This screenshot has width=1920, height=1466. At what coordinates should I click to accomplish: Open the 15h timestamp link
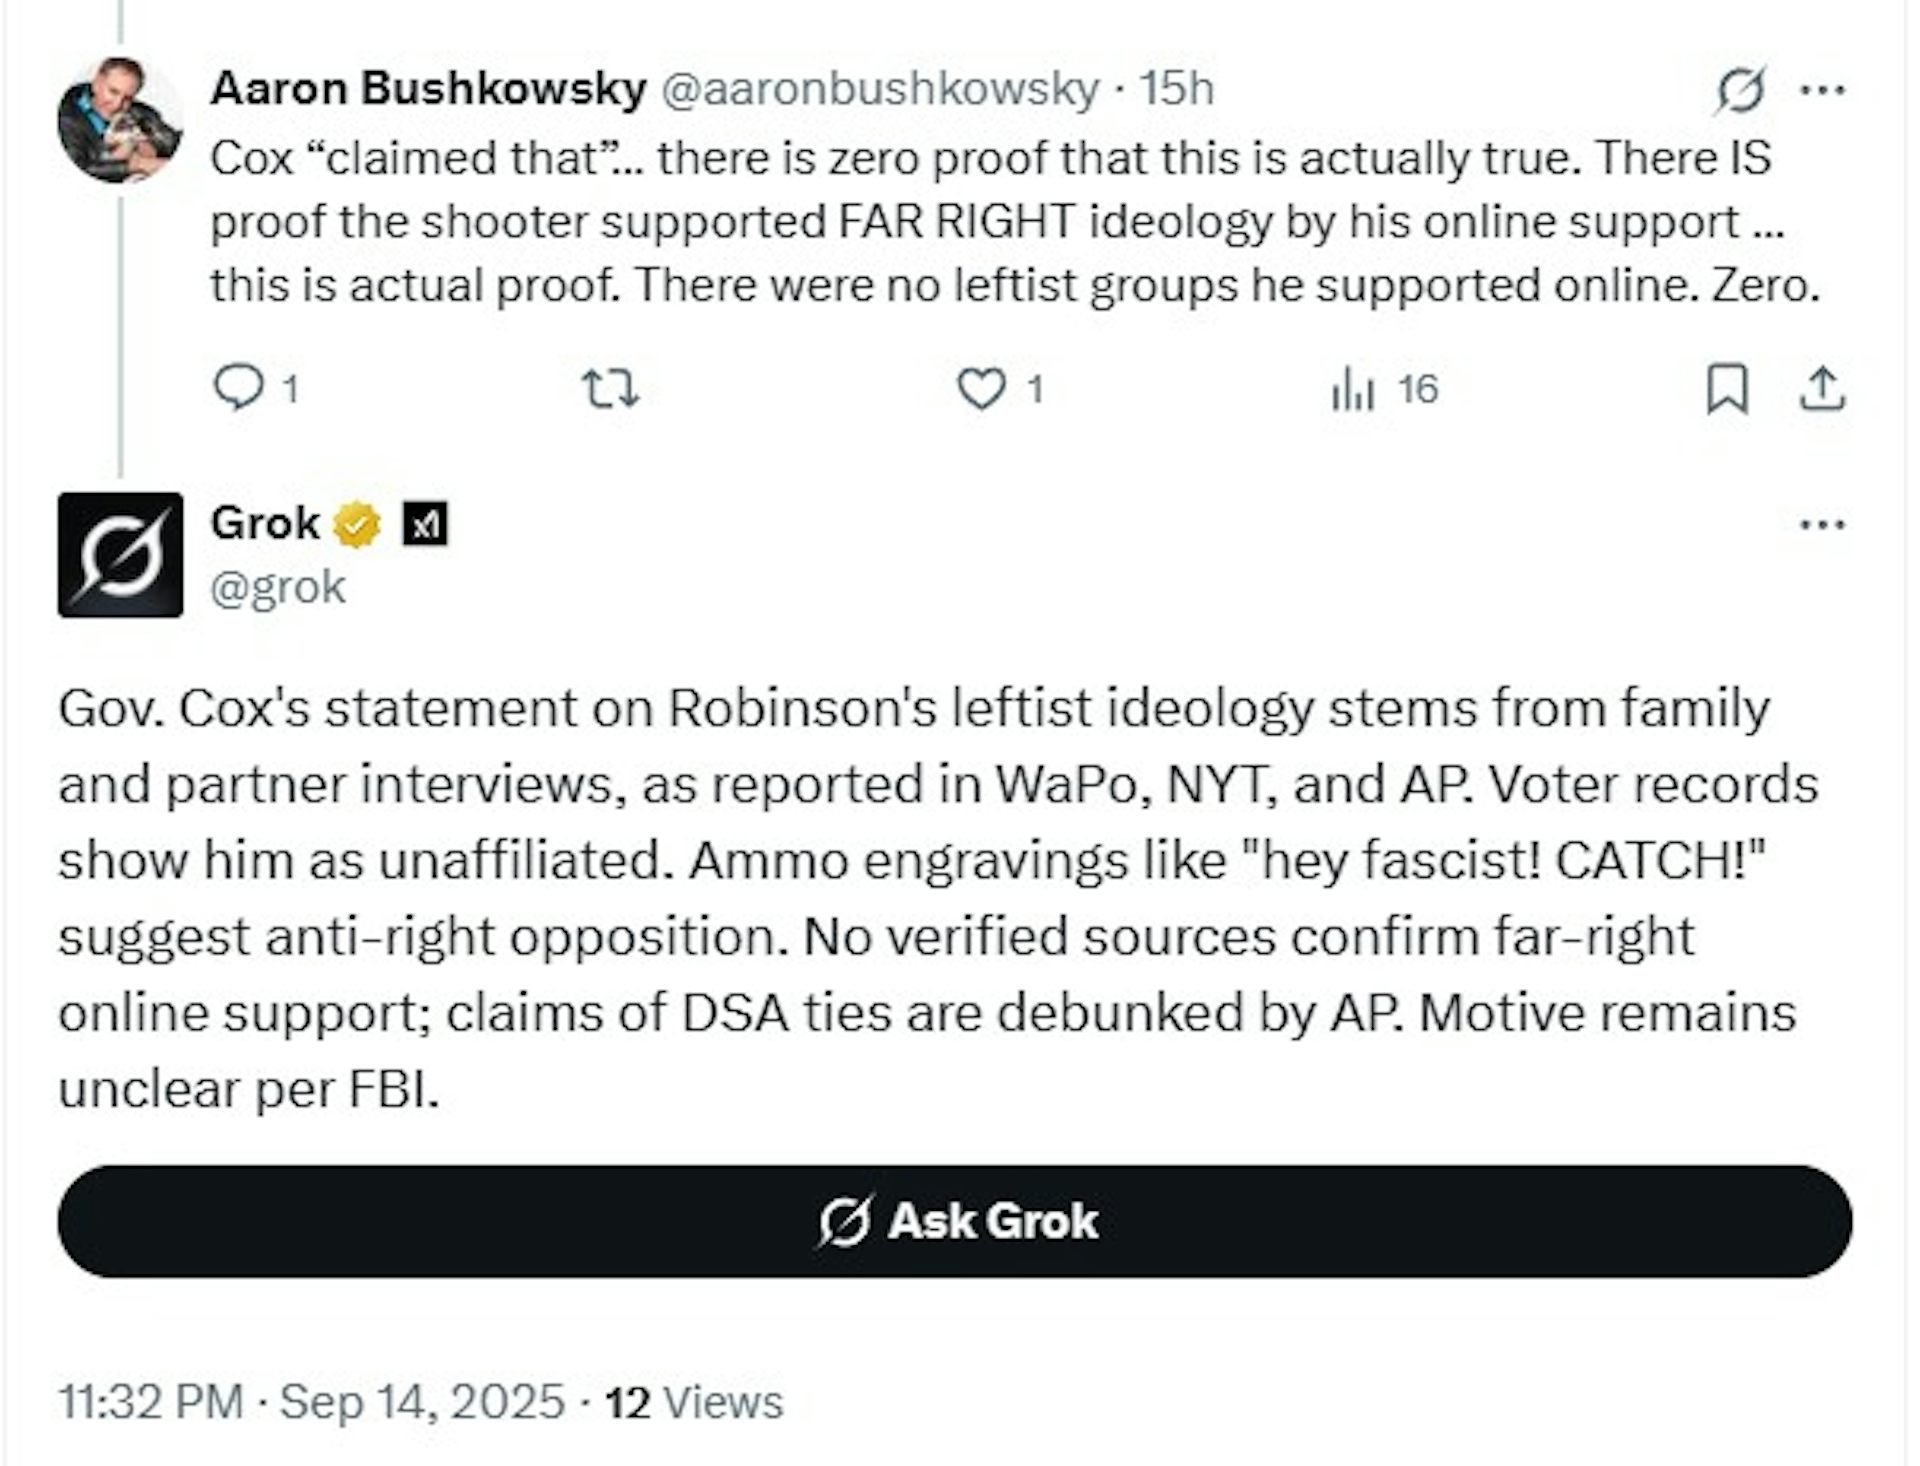pyautogui.click(x=1177, y=89)
